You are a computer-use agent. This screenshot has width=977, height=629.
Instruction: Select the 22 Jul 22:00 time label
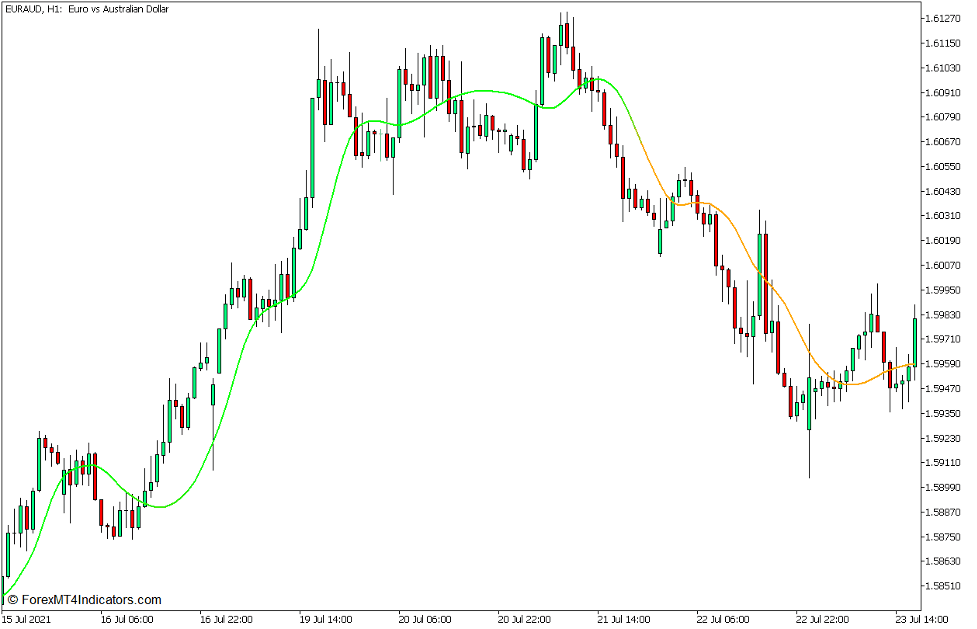[821, 620]
